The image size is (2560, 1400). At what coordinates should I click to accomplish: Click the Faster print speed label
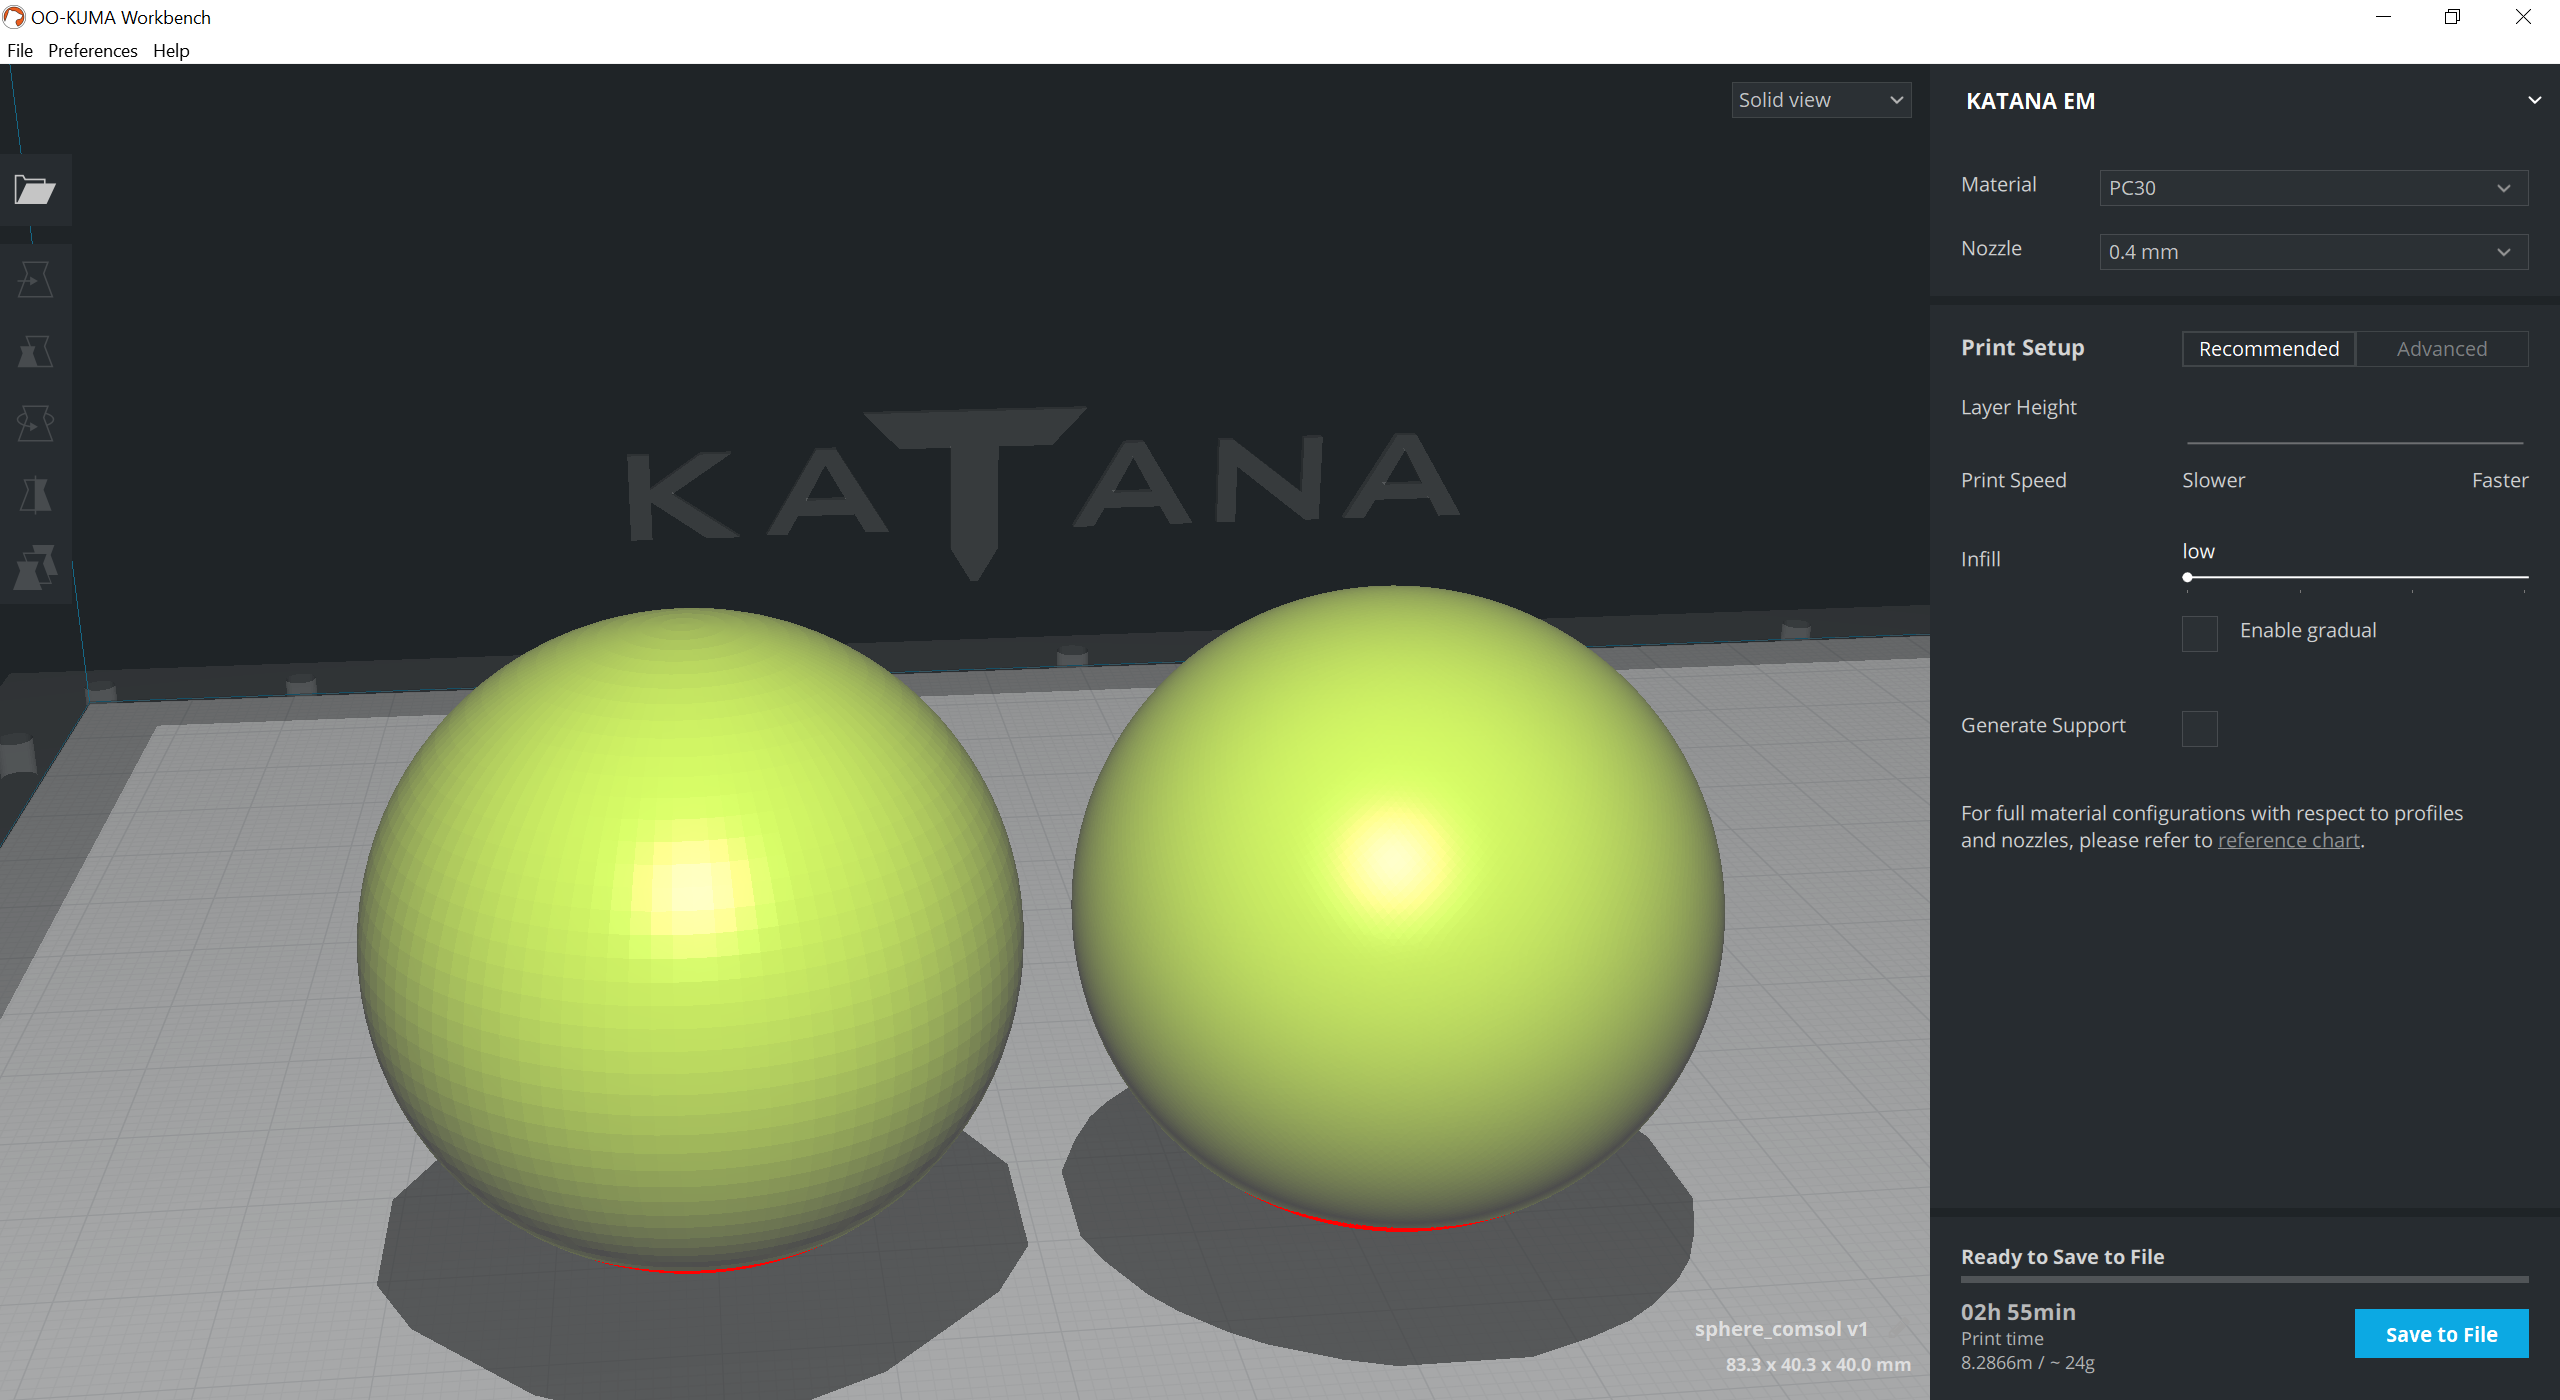2499,480
